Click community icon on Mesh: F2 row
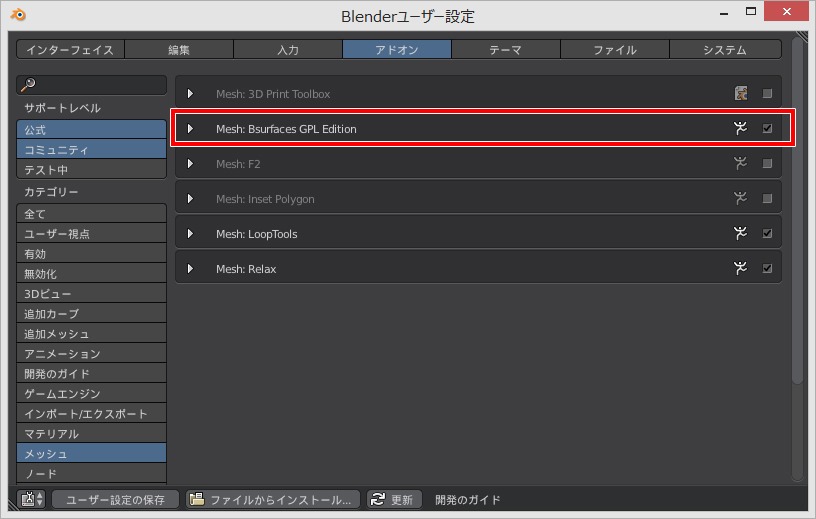816x519 pixels. tap(740, 163)
